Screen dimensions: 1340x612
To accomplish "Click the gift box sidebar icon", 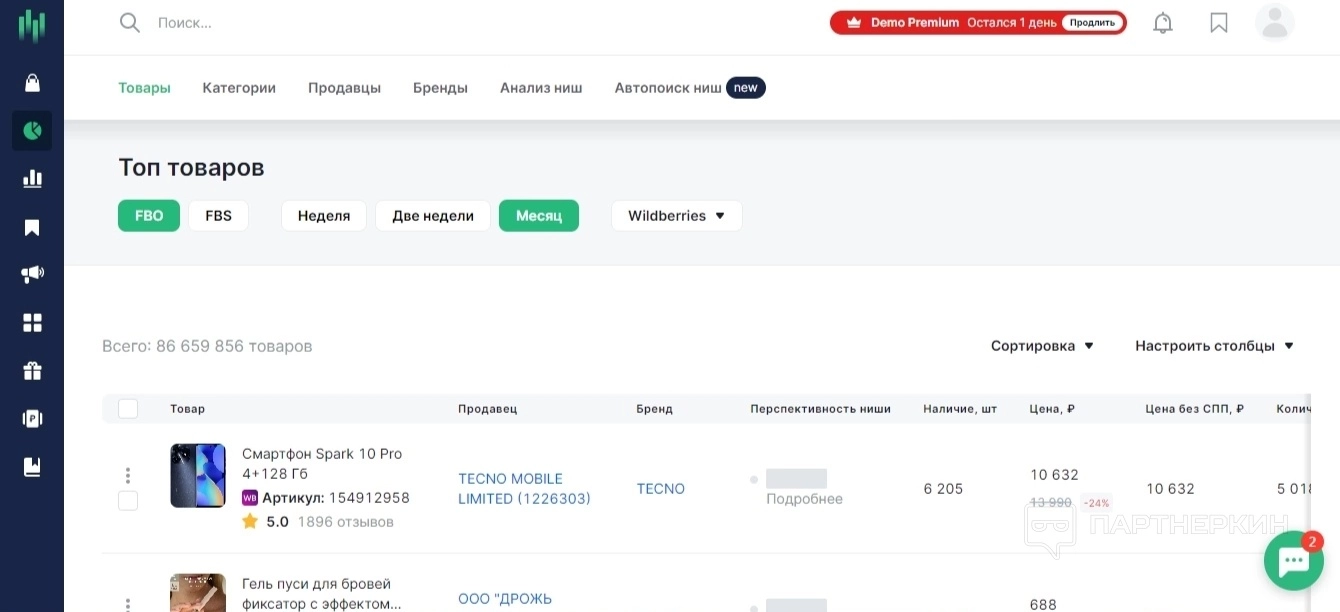I will [32, 371].
